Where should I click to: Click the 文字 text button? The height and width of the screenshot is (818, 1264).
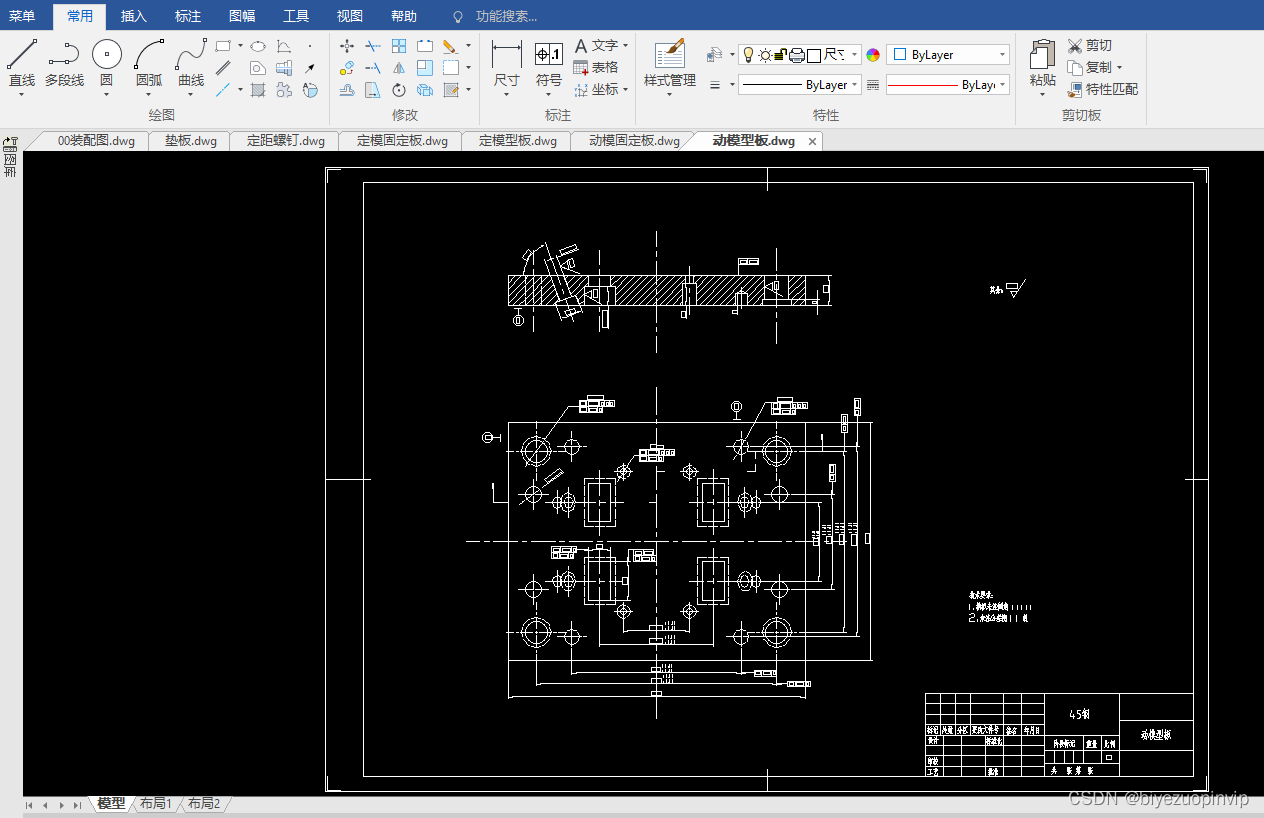[x=596, y=45]
